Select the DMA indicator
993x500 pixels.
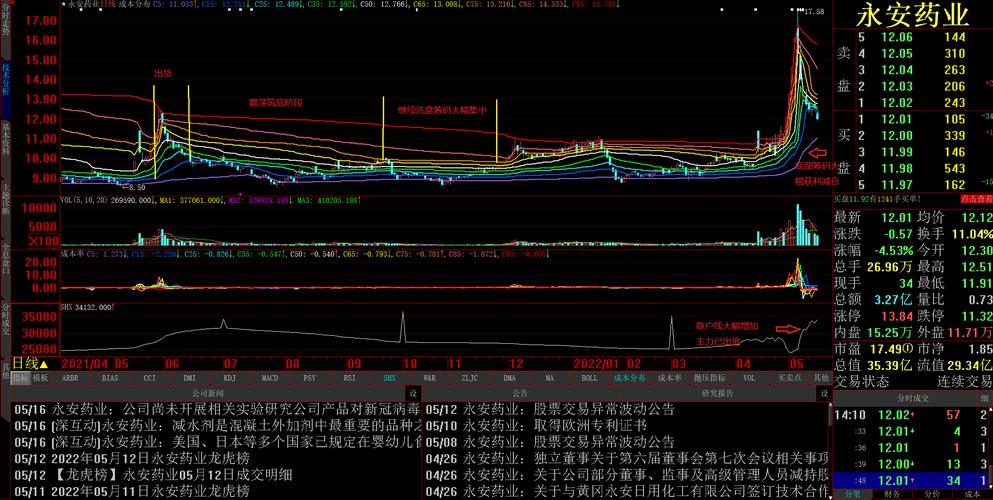coord(509,378)
